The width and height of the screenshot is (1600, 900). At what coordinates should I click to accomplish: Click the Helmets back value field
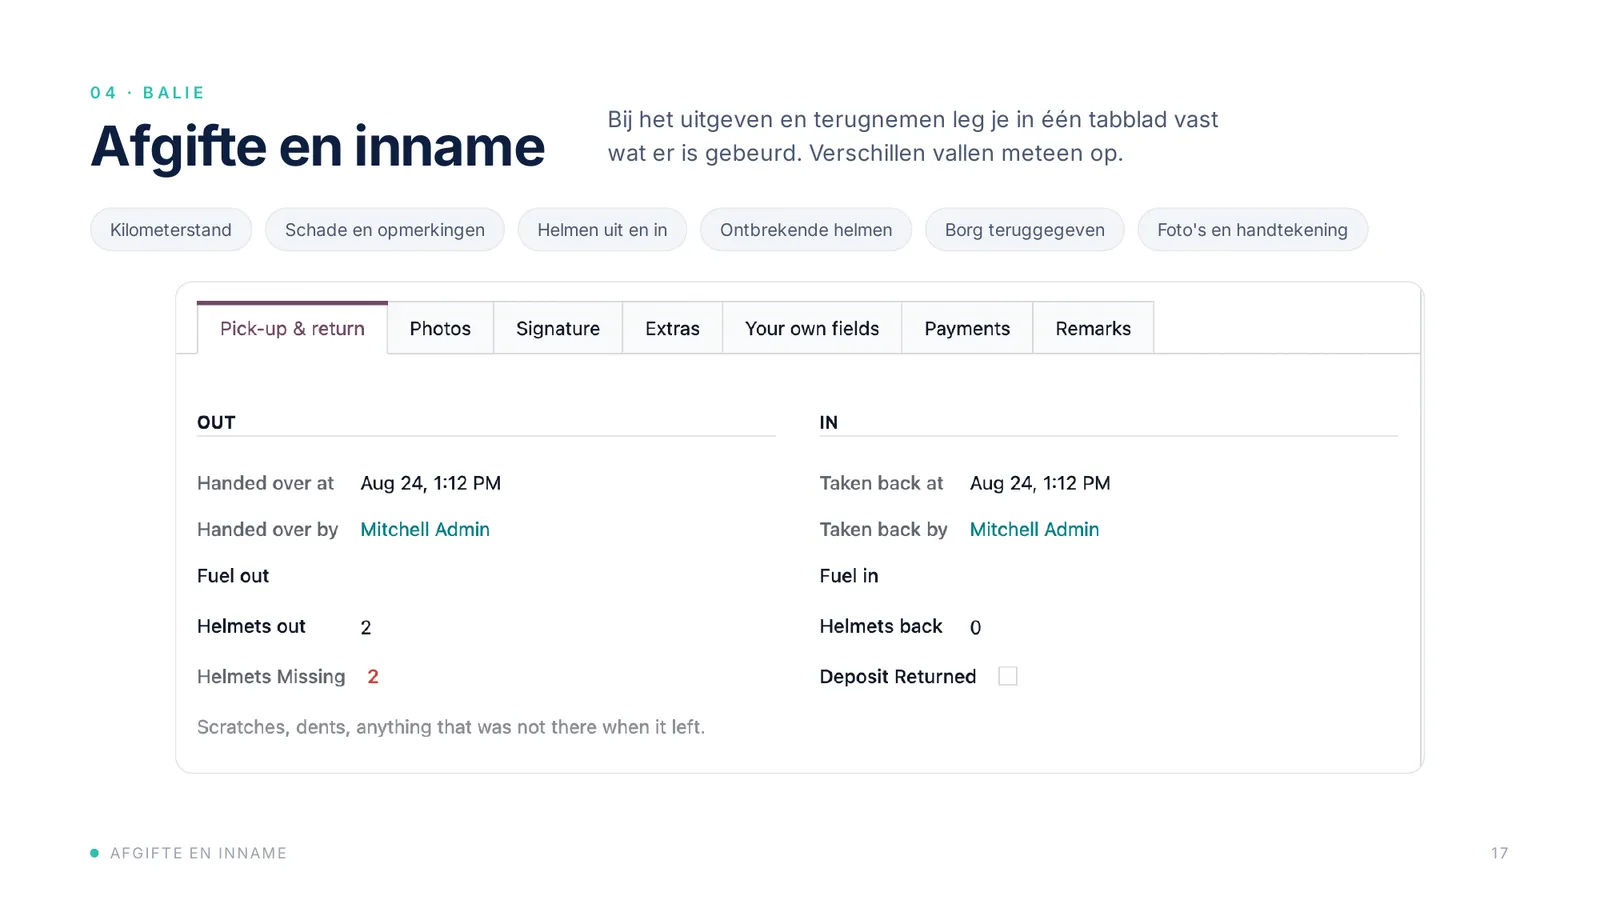coord(976,627)
